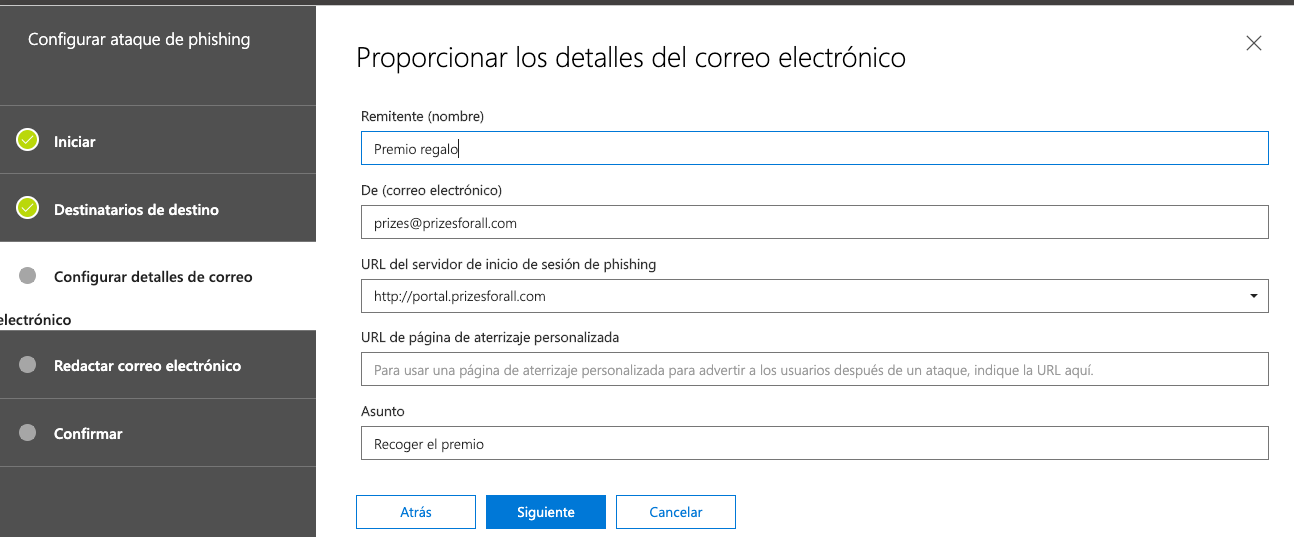Click the green checkmark beside Destinatarios de destino

(x=28, y=209)
